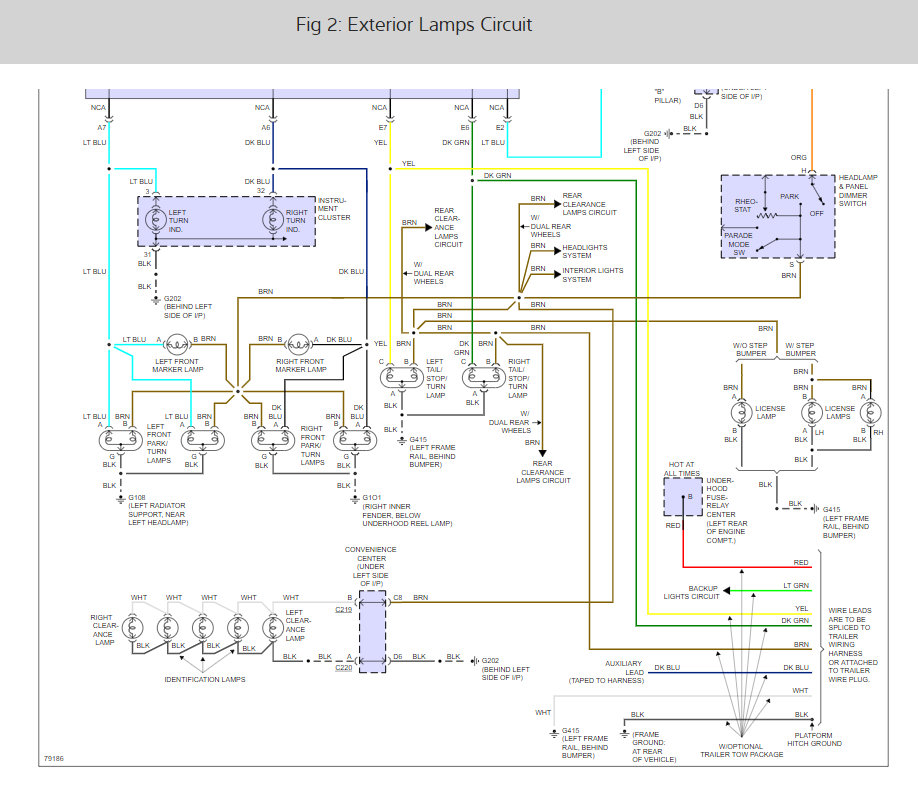Click the Headlights System arrowhead
Image resolution: width=918 pixels, height=797 pixels.
[557, 251]
